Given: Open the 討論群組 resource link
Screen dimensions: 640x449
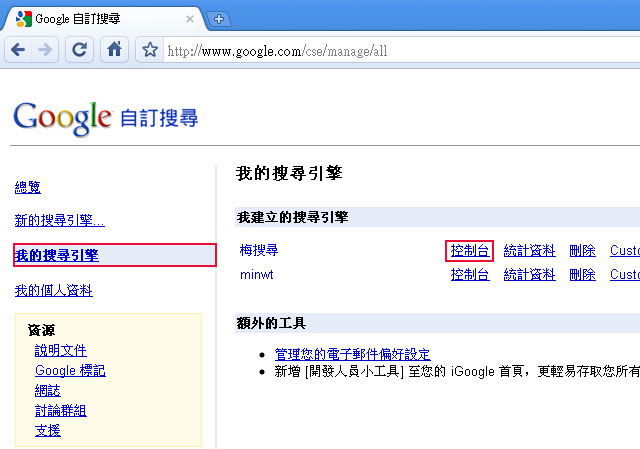Looking at the screenshot, I should tap(60, 410).
